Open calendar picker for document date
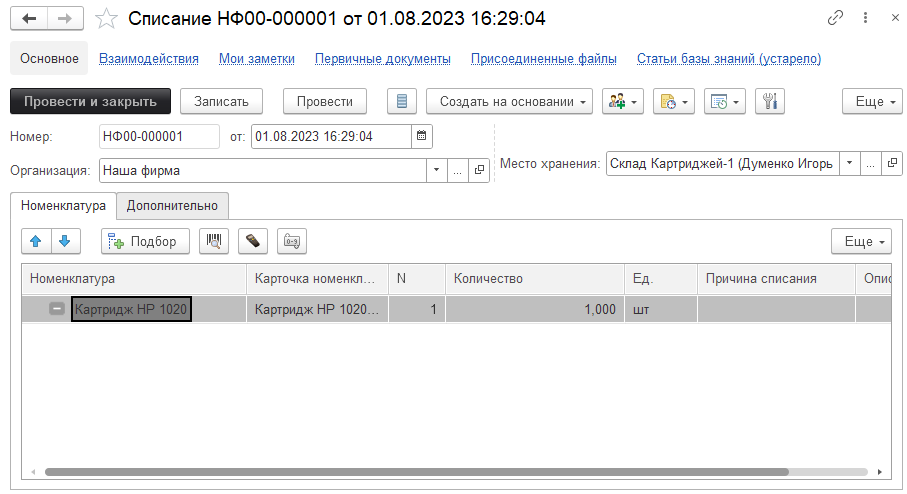Viewport: 907px width, 494px height. point(421,136)
